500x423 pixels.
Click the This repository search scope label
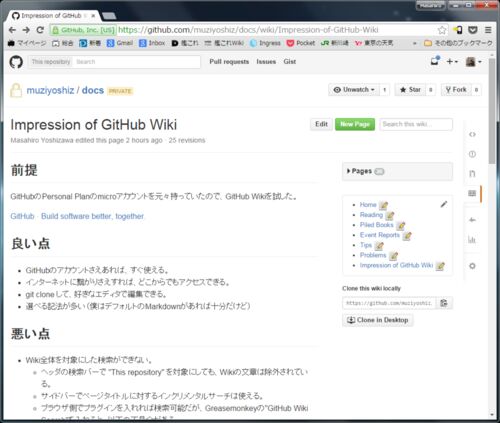(51, 62)
